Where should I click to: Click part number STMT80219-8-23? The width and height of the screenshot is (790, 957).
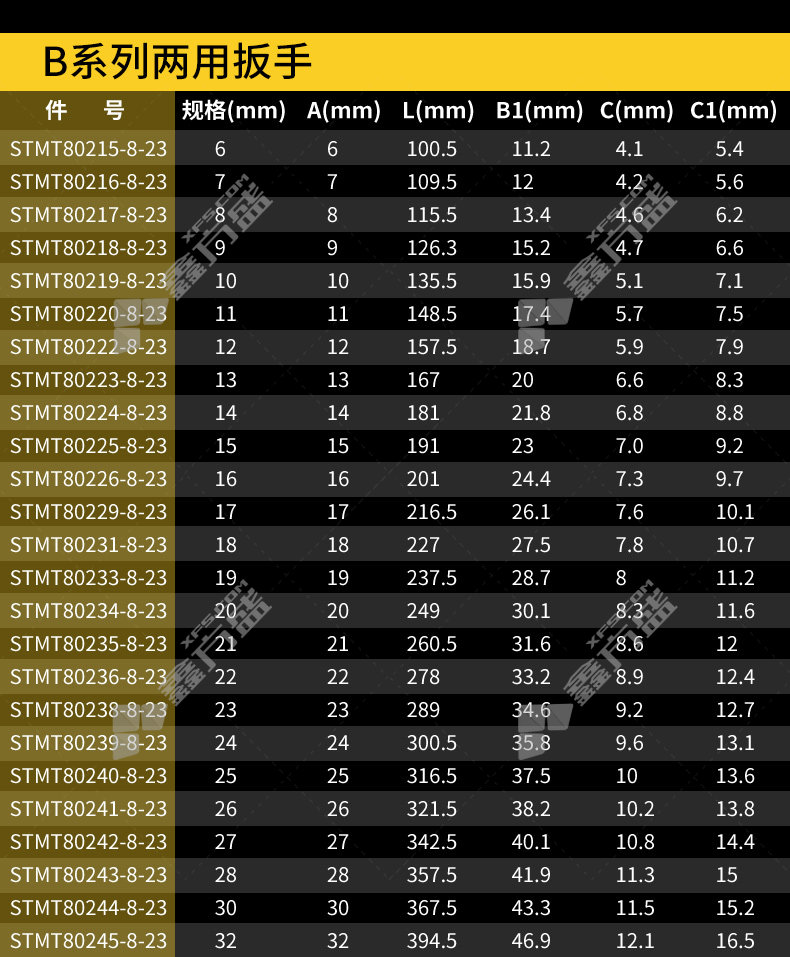[88, 281]
